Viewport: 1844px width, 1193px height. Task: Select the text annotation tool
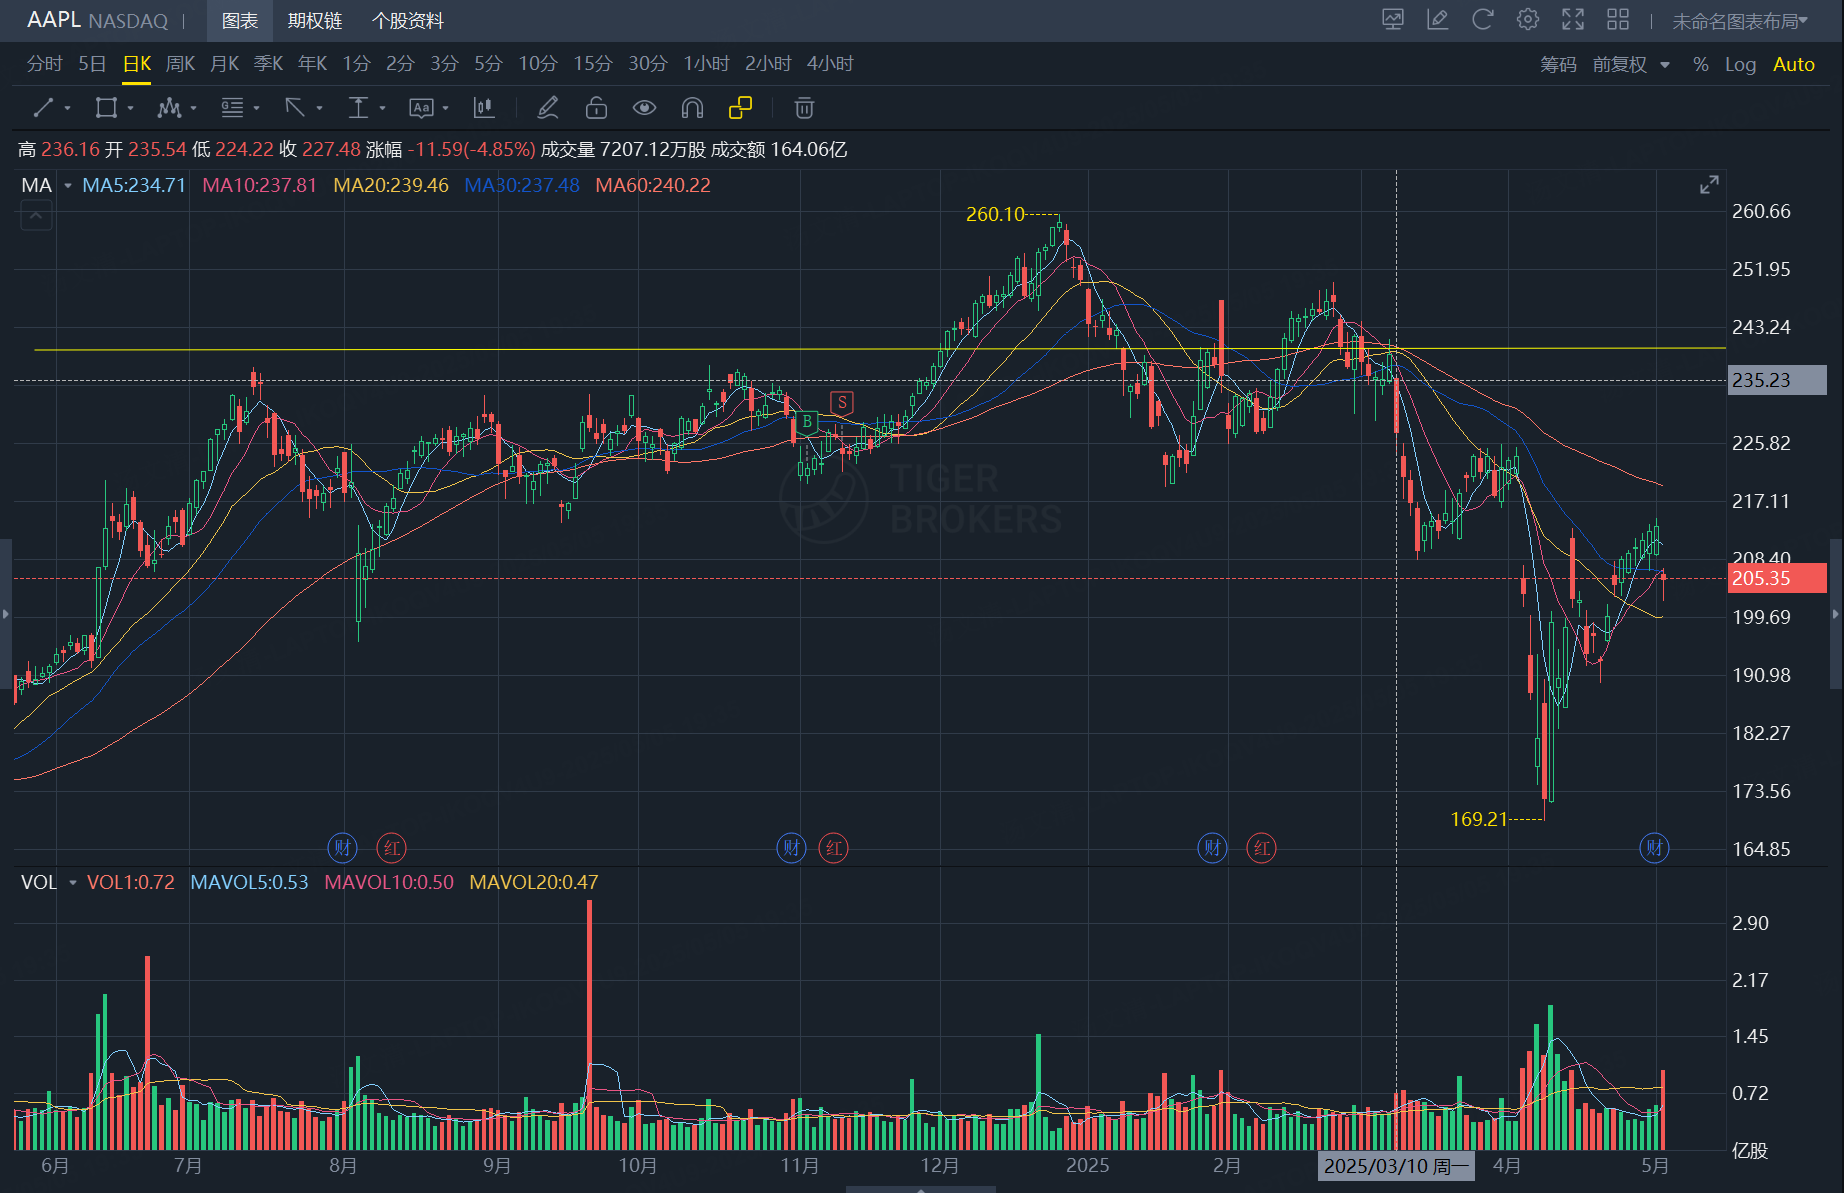(x=421, y=108)
